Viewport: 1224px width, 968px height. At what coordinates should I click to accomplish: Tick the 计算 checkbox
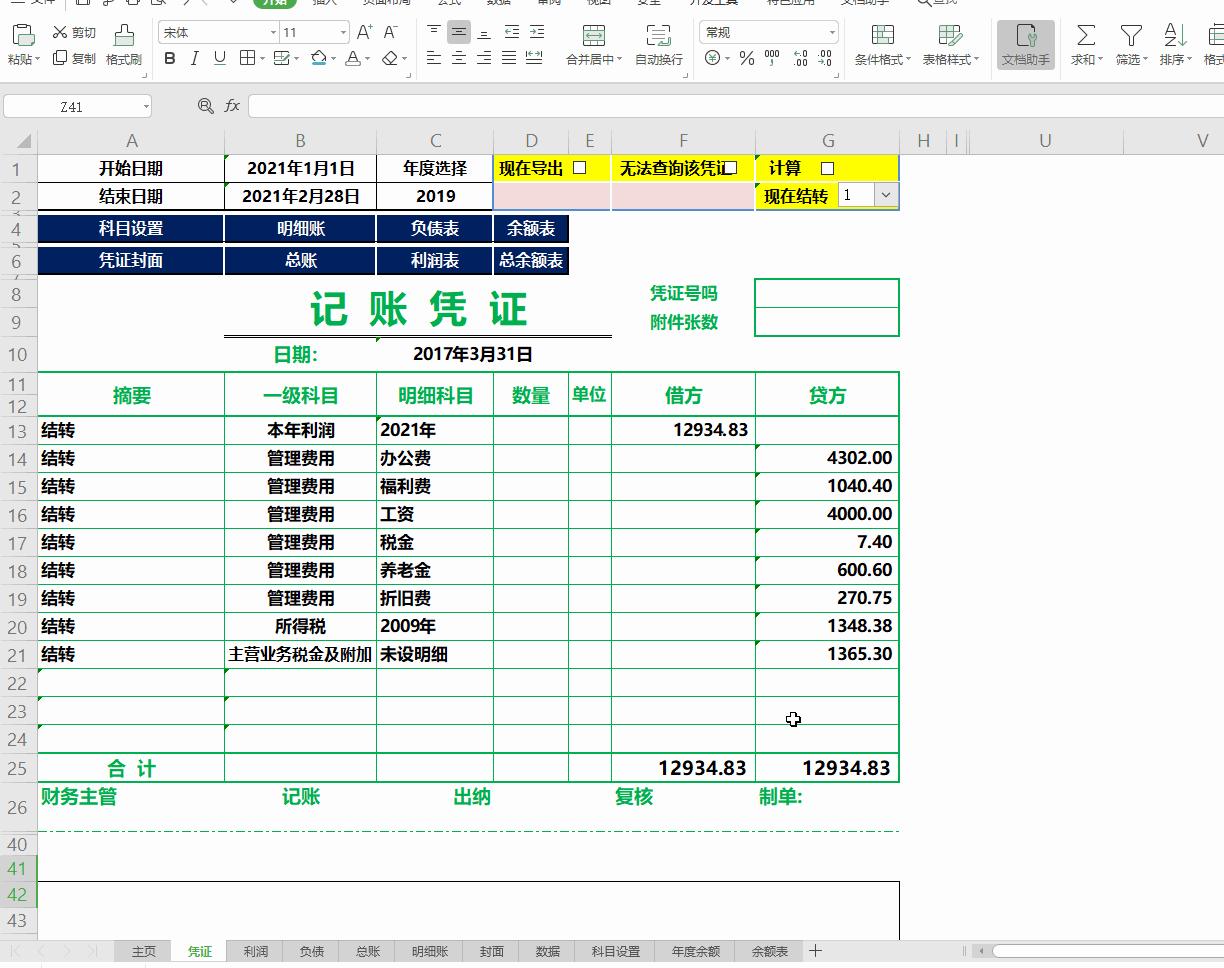[x=827, y=167]
